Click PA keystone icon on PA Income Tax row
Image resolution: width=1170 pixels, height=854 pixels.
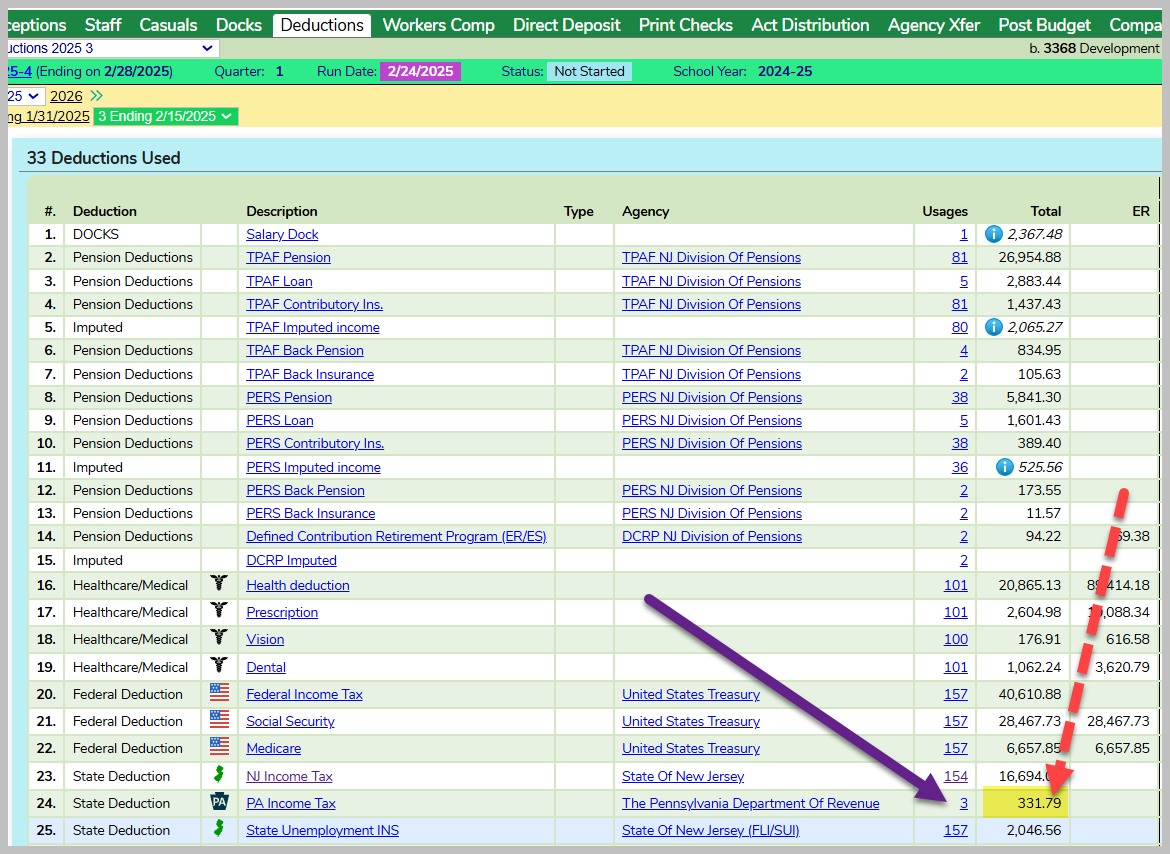pos(219,802)
